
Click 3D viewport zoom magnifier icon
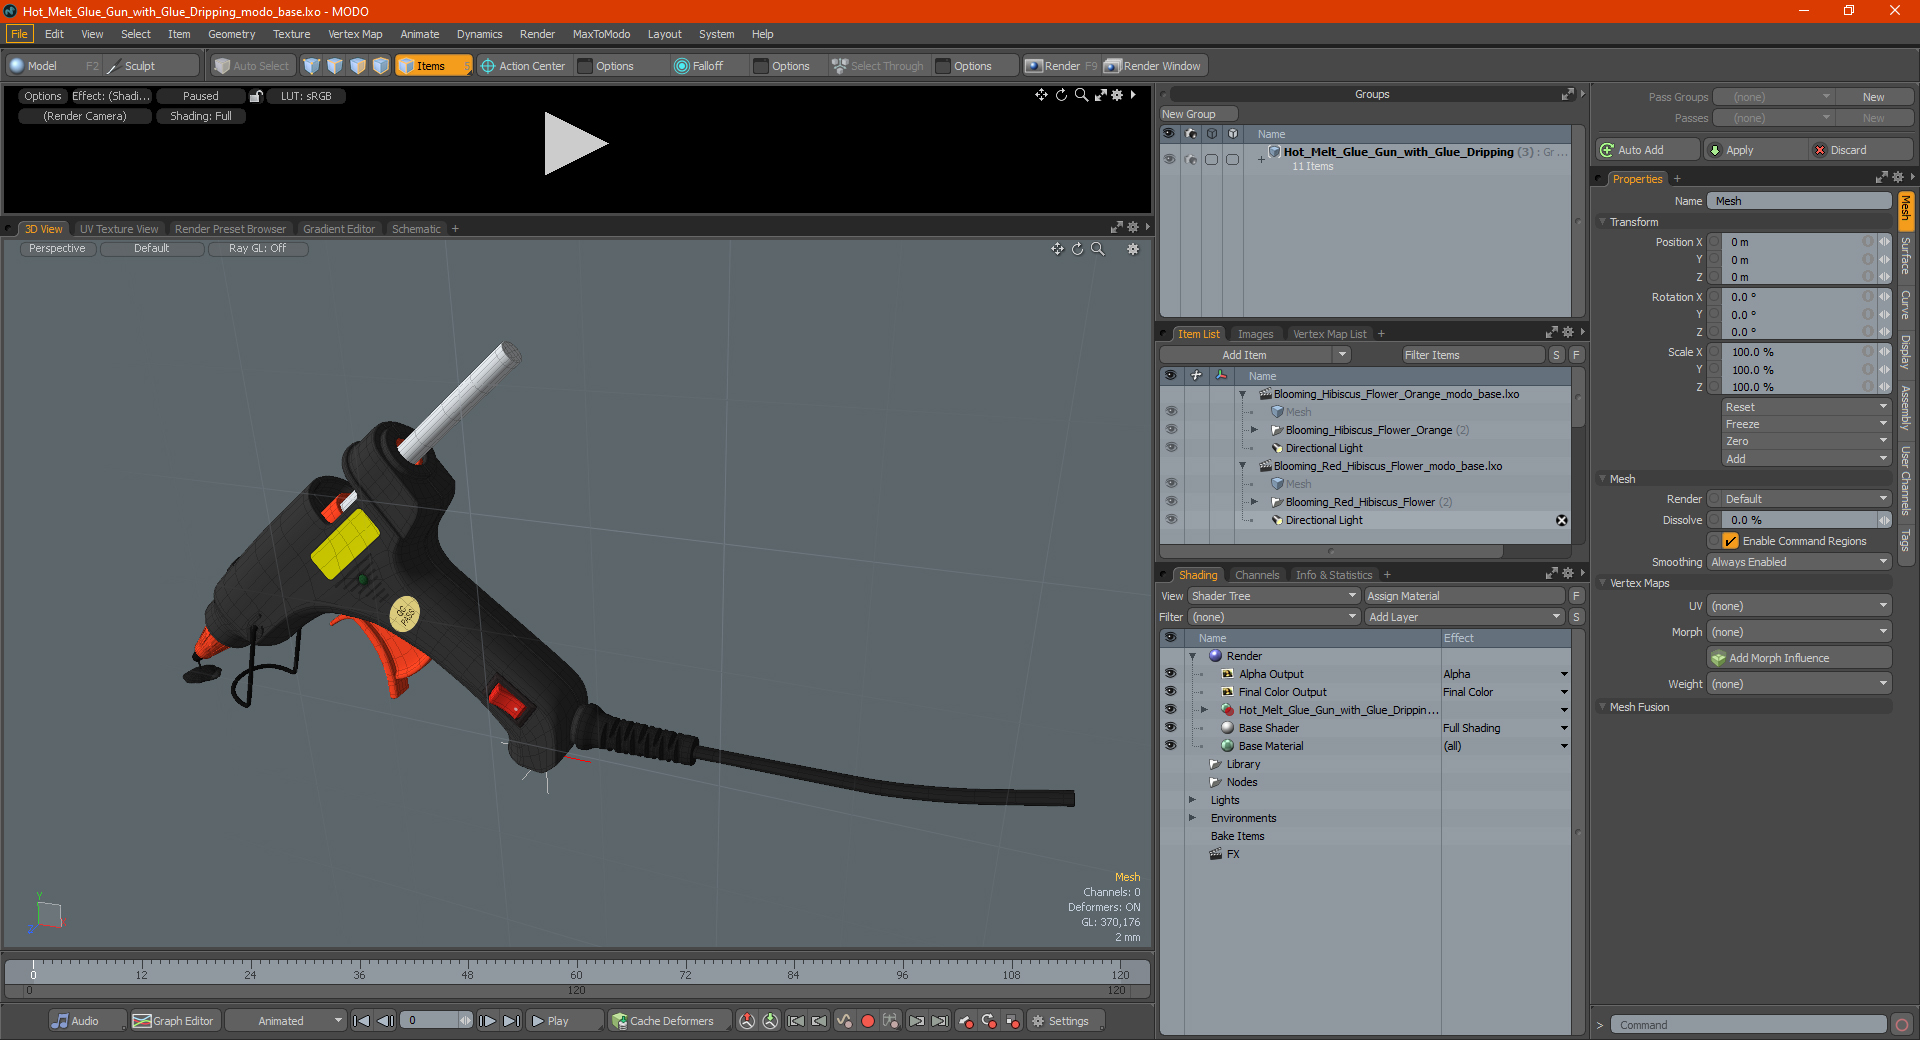[x=1098, y=249]
